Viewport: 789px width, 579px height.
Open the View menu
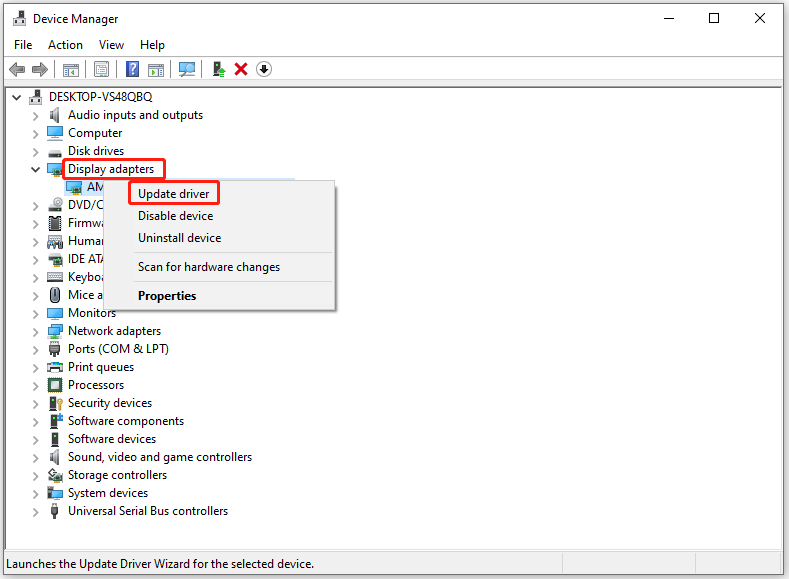coord(111,45)
